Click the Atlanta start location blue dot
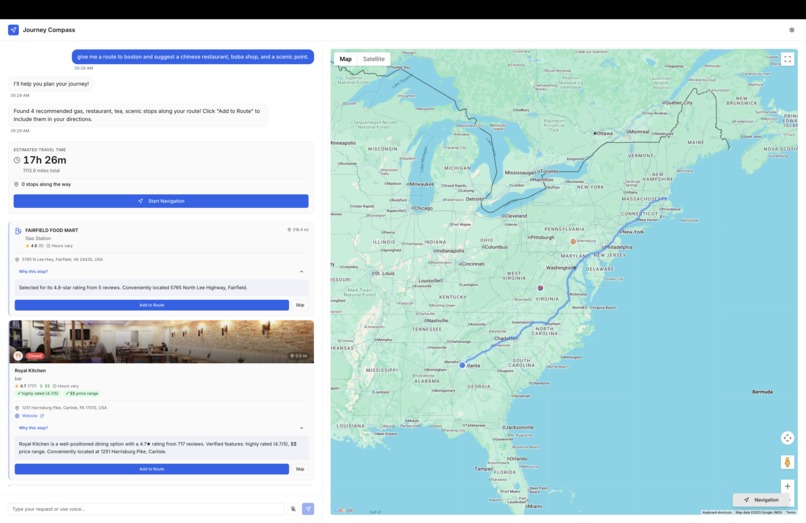Image resolution: width=806 pixels, height=523 pixels. 462,365
